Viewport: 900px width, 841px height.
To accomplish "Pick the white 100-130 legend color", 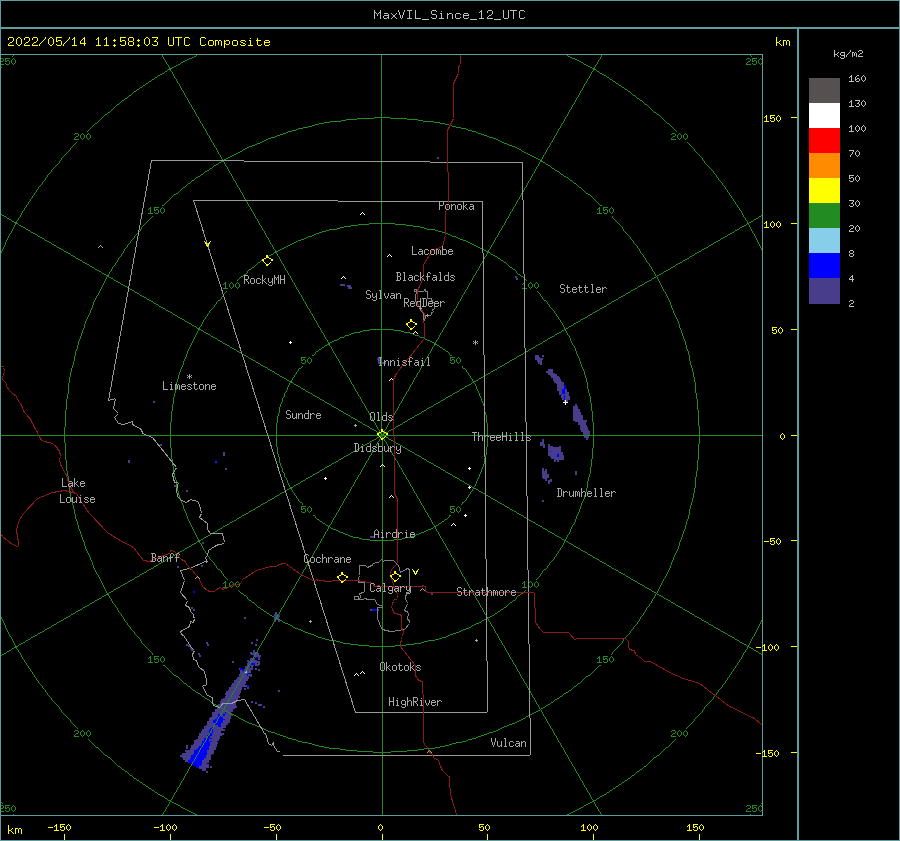I will tap(824, 115).
